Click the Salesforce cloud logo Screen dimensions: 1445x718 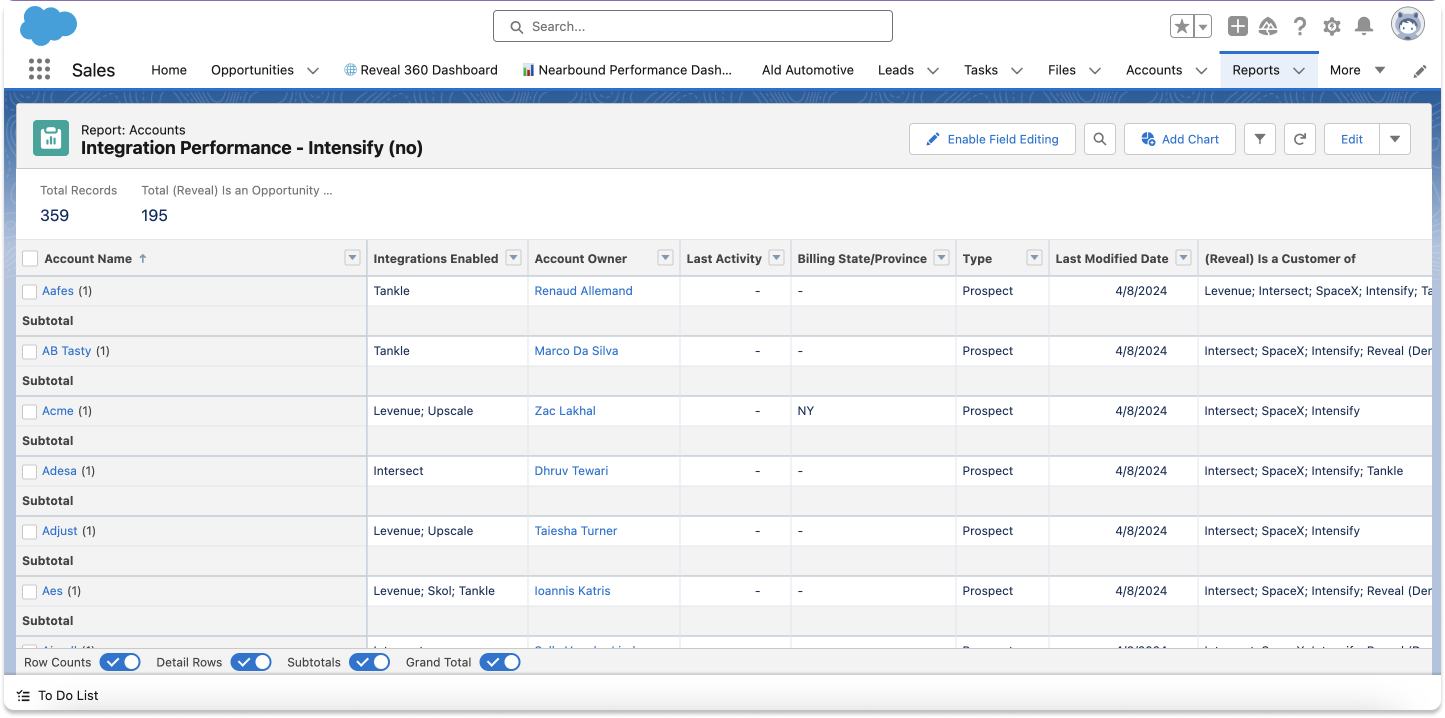pyautogui.click(x=48, y=25)
